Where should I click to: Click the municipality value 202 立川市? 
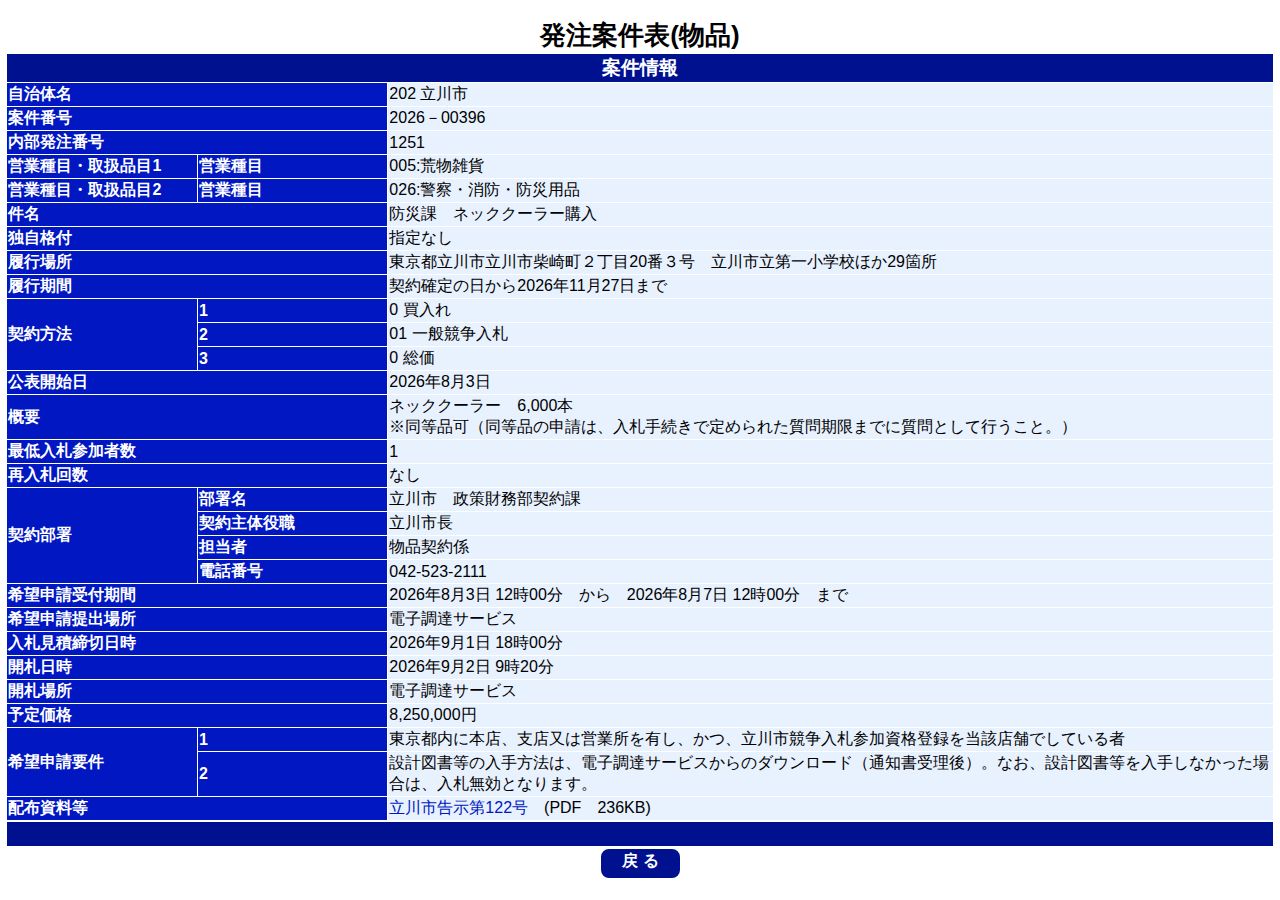[428, 94]
